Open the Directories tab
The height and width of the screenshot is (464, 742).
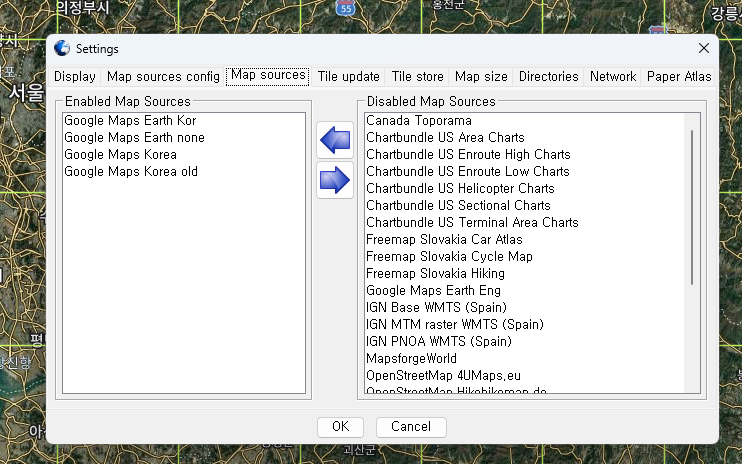point(548,77)
